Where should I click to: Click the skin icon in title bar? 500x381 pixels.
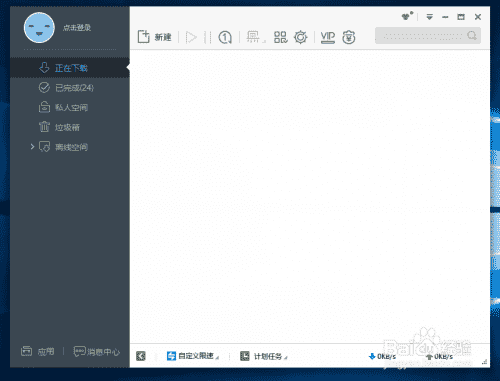(407, 16)
